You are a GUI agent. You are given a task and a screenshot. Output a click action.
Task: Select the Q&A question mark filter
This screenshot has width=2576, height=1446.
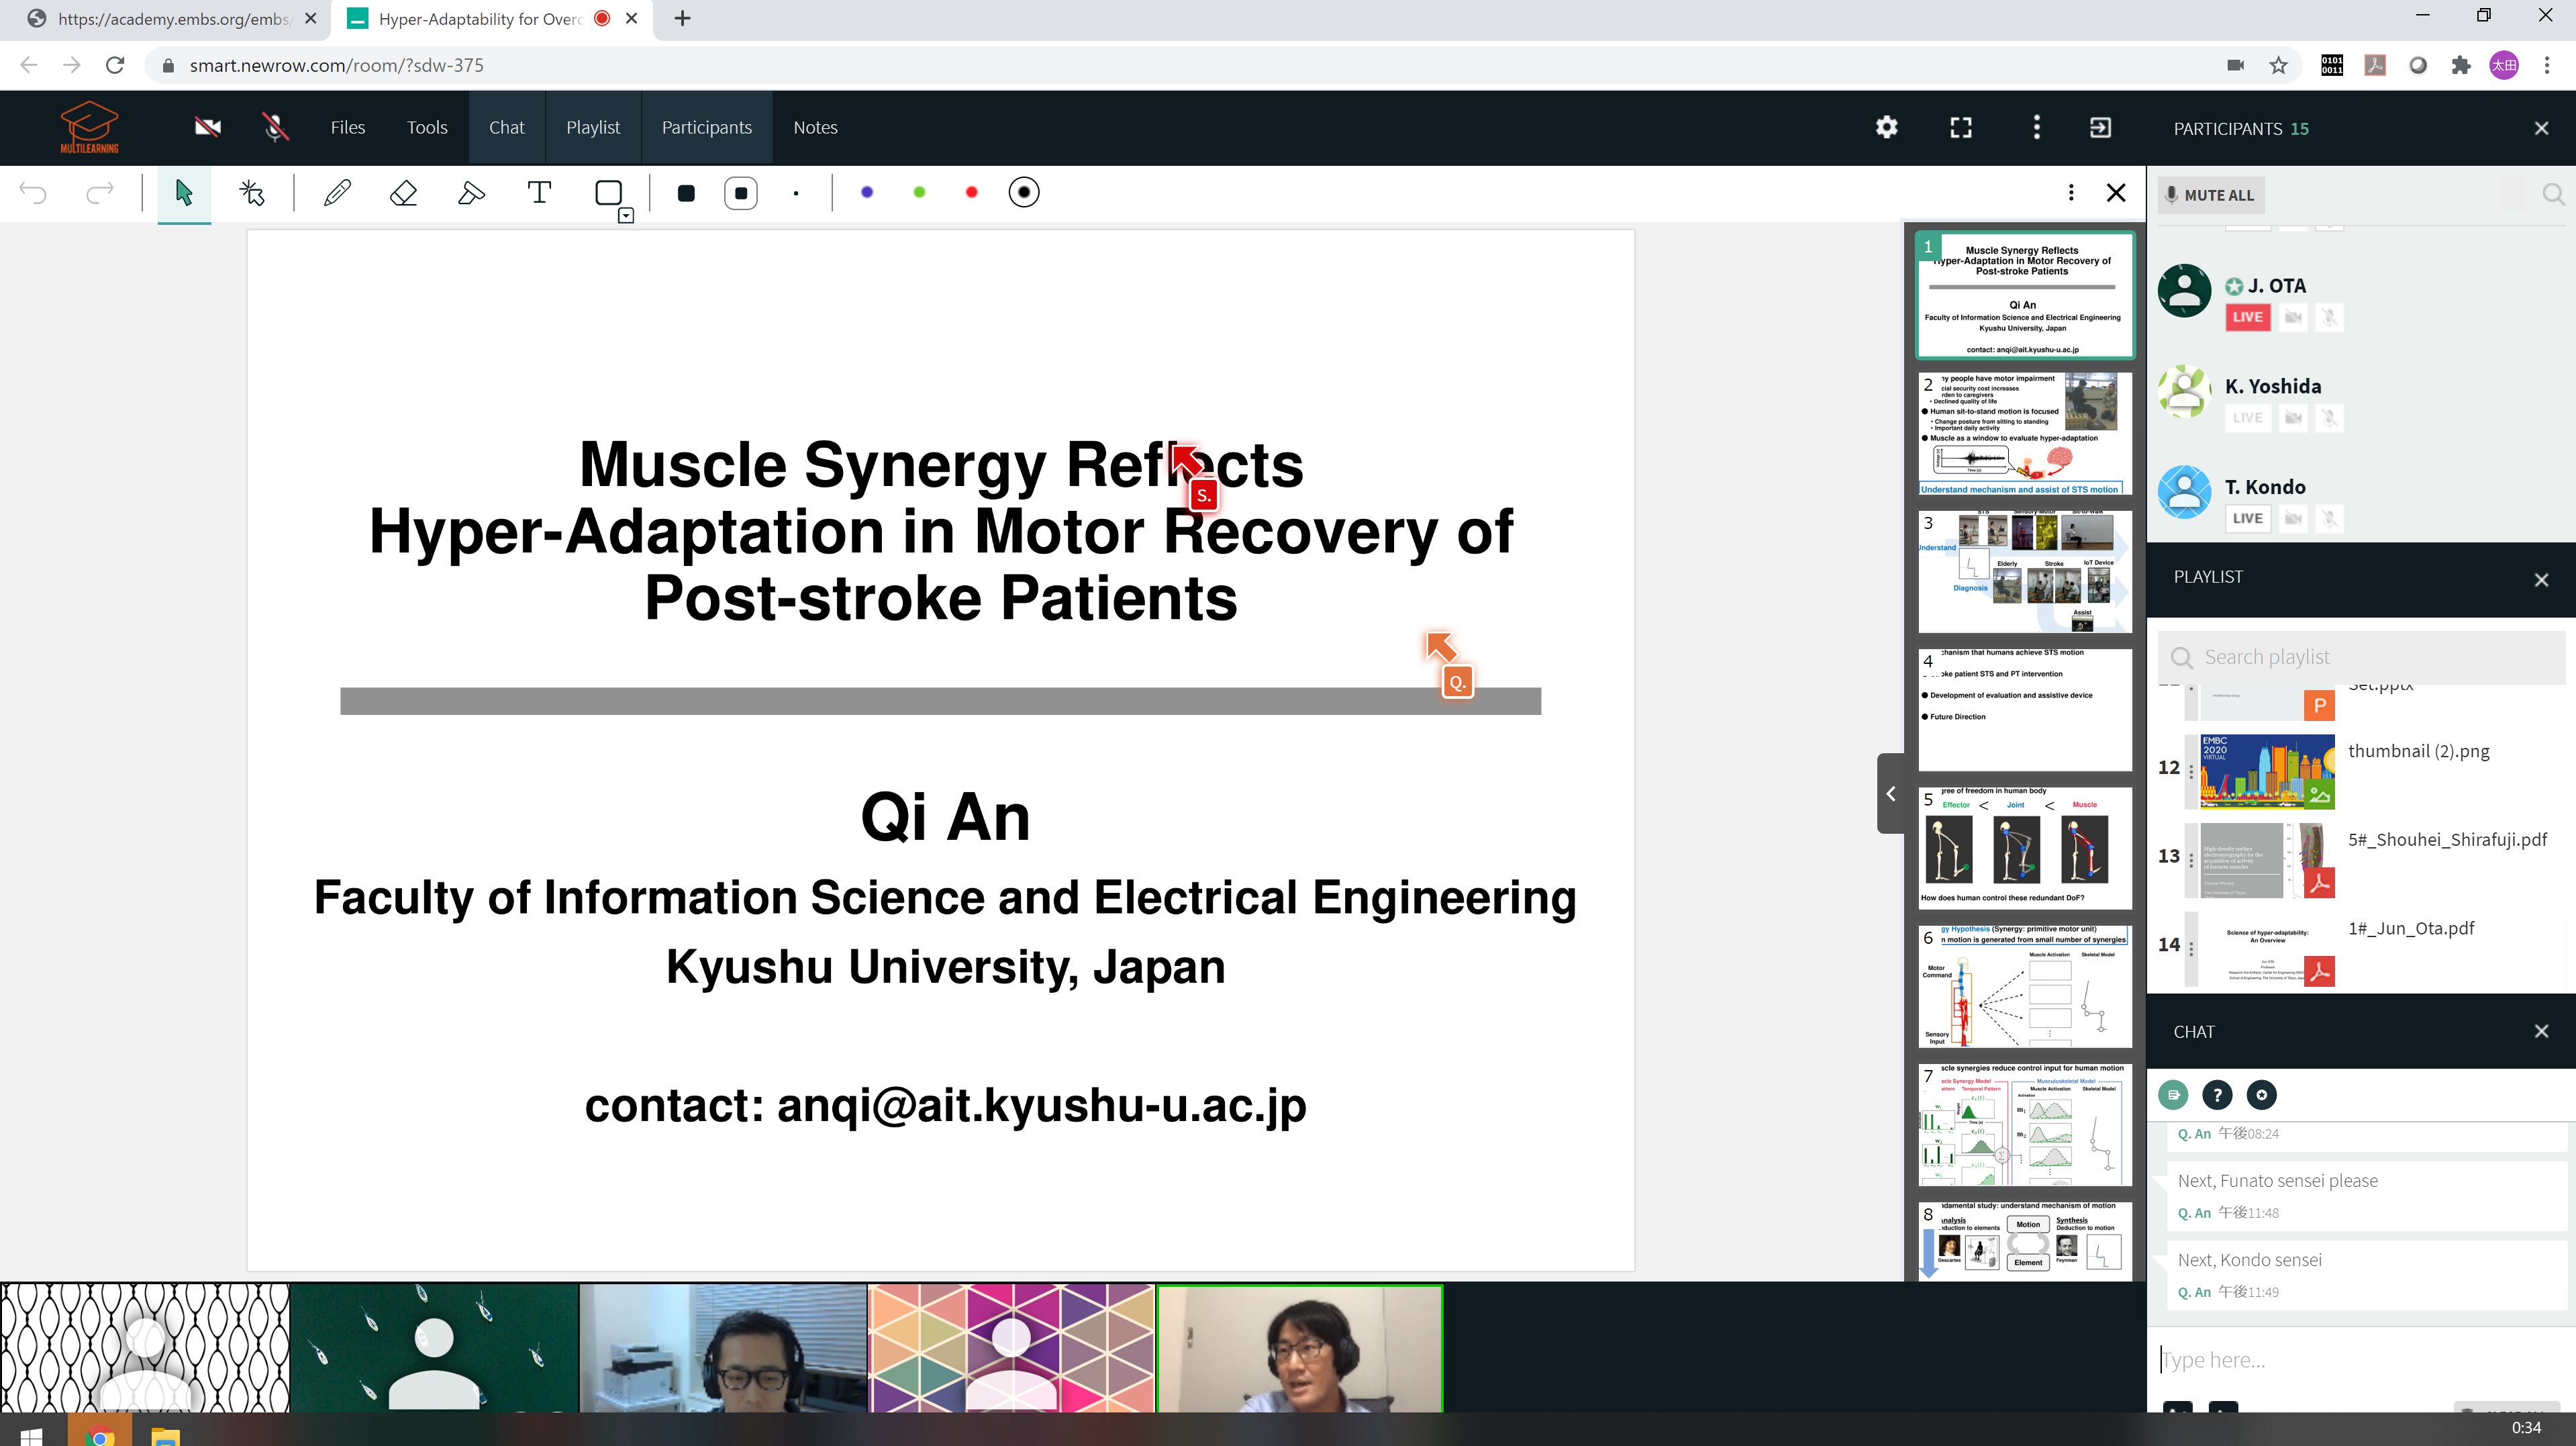coord(2217,1095)
